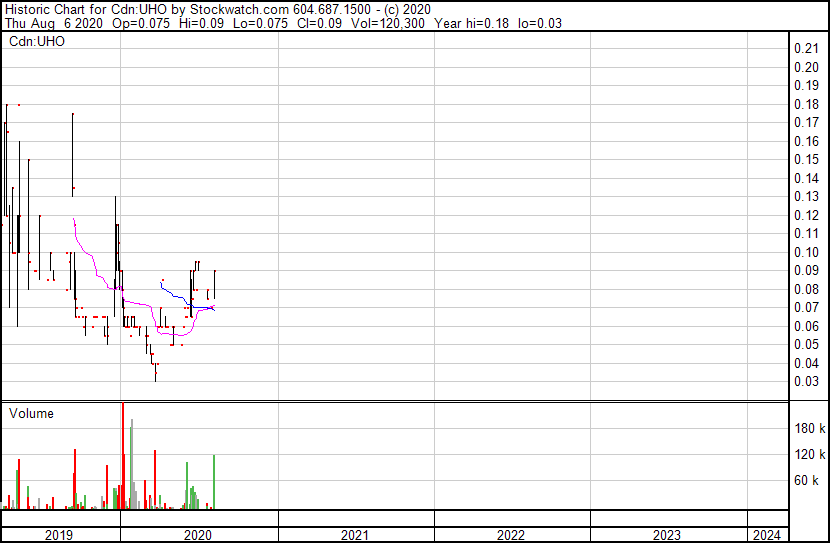Click the 0.18 price axis label

click(x=805, y=104)
